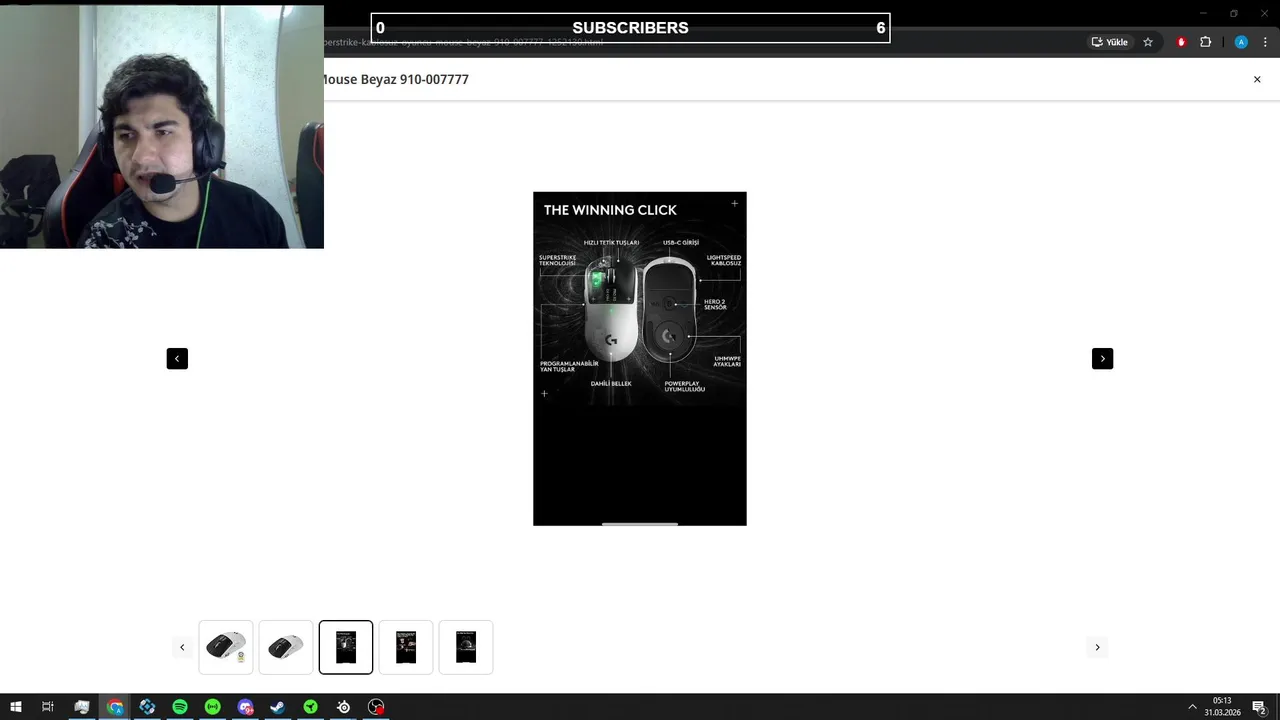Open the Windows Start menu

[16, 707]
